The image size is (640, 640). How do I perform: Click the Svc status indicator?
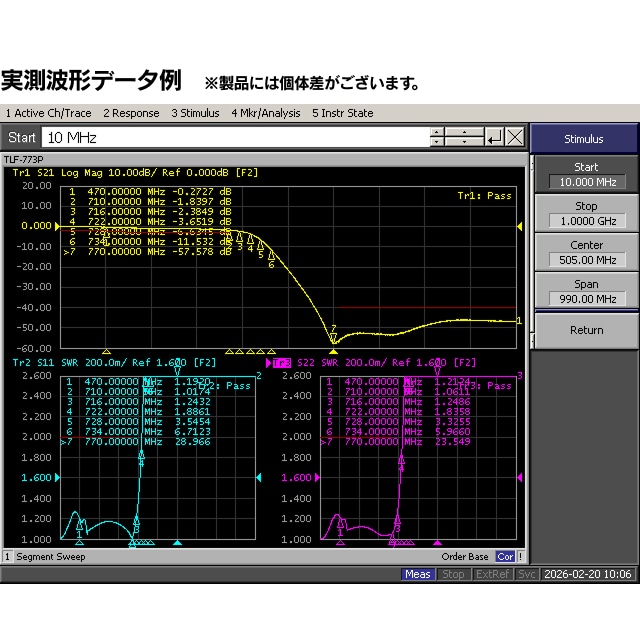(526, 574)
